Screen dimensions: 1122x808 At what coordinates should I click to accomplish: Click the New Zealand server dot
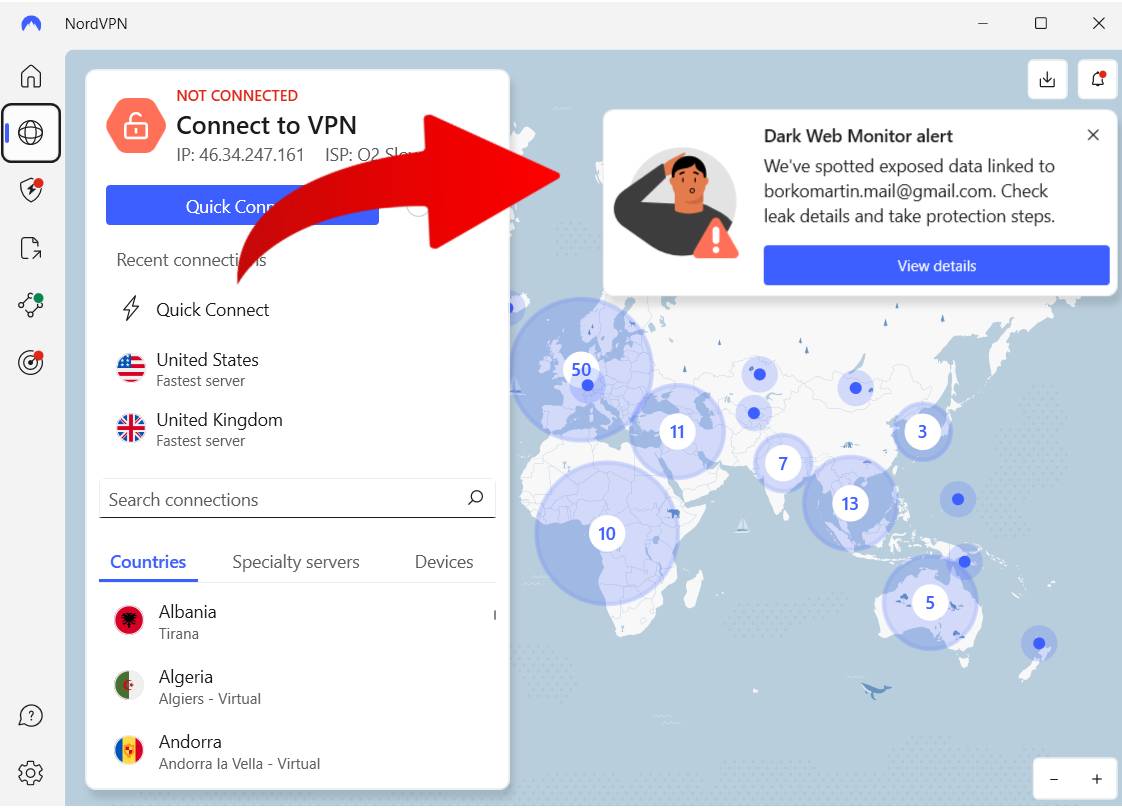coord(1039,643)
